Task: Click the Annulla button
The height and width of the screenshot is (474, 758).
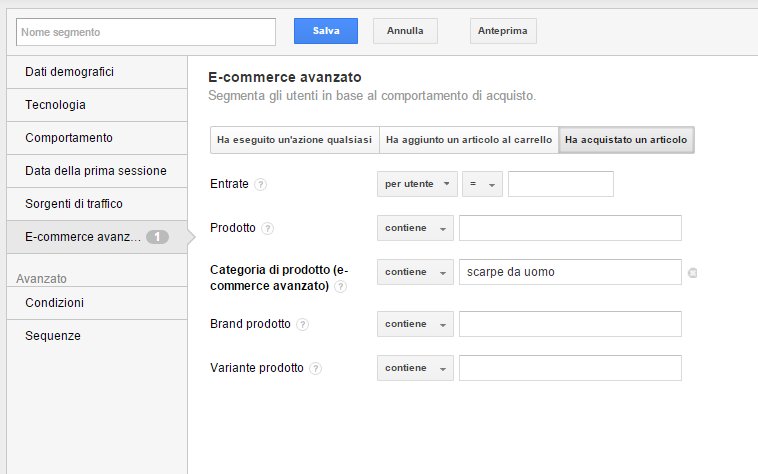Action: tap(405, 32)
